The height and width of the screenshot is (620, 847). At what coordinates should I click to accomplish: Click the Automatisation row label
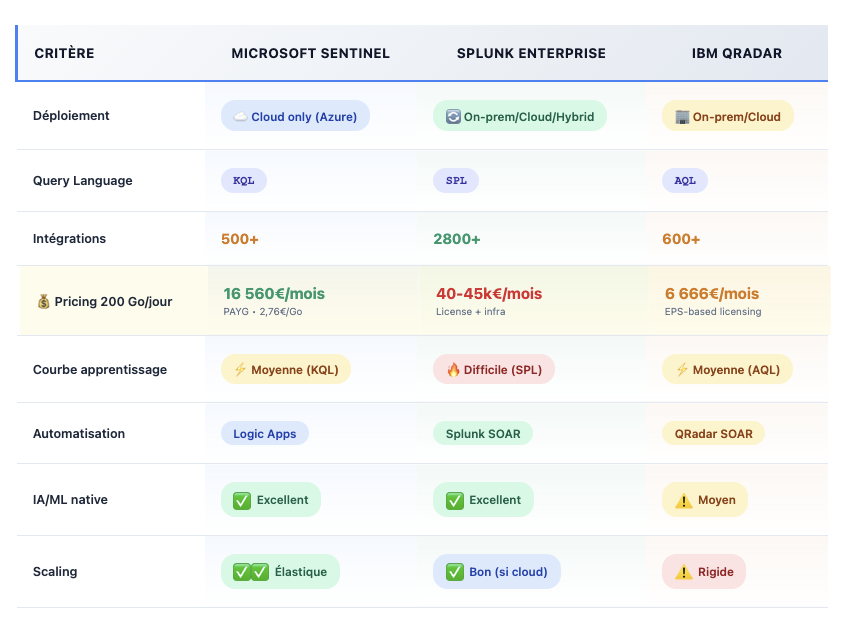pyautogui.click(x=79, y=433)
